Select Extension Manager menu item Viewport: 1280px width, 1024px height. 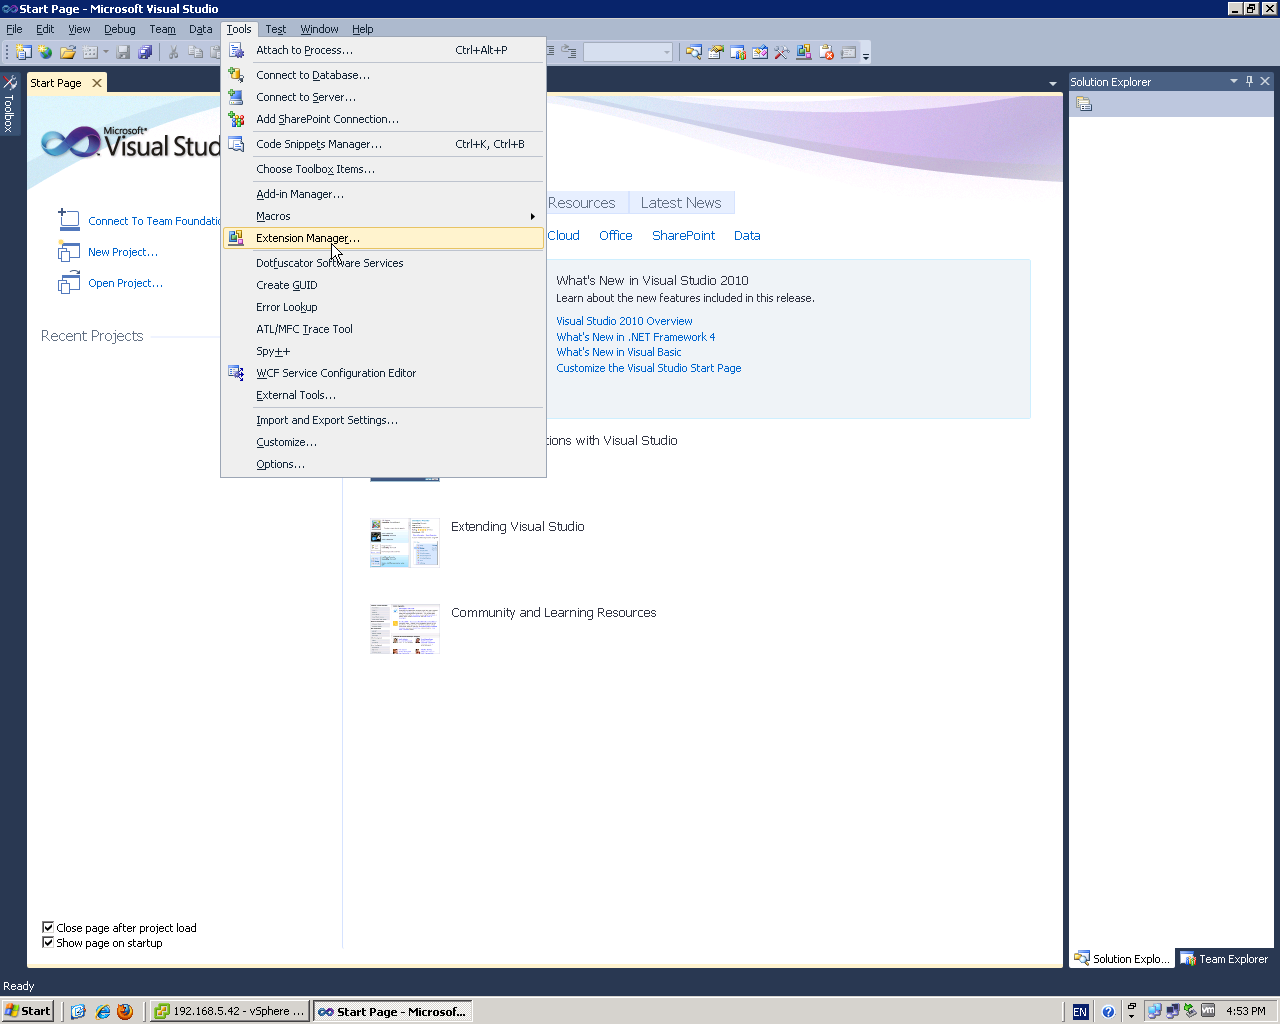point(384,238)
